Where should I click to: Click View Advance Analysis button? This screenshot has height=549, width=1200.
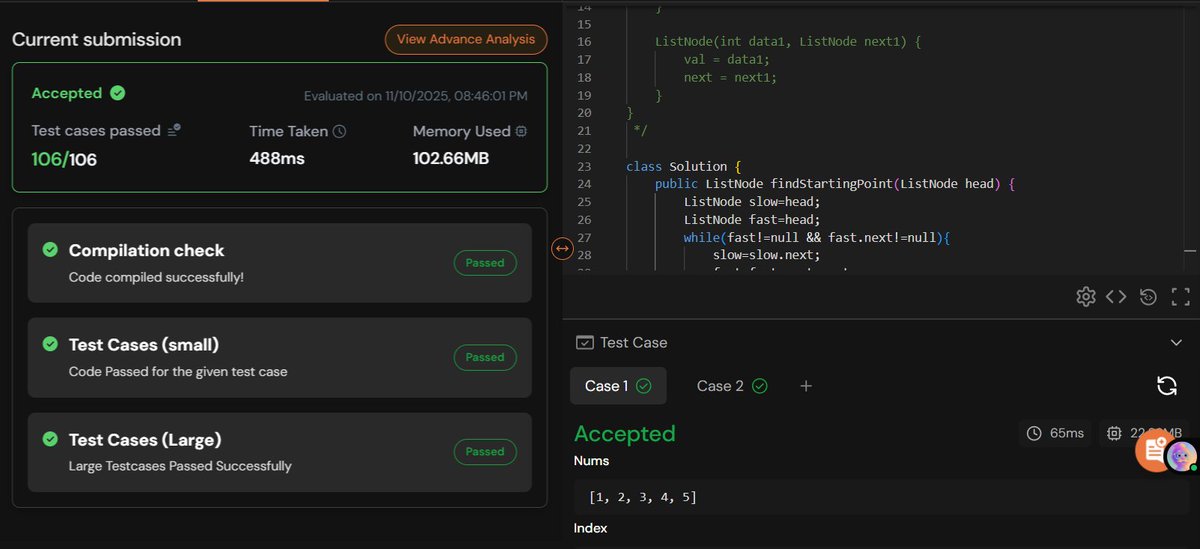tap(466, 40)
